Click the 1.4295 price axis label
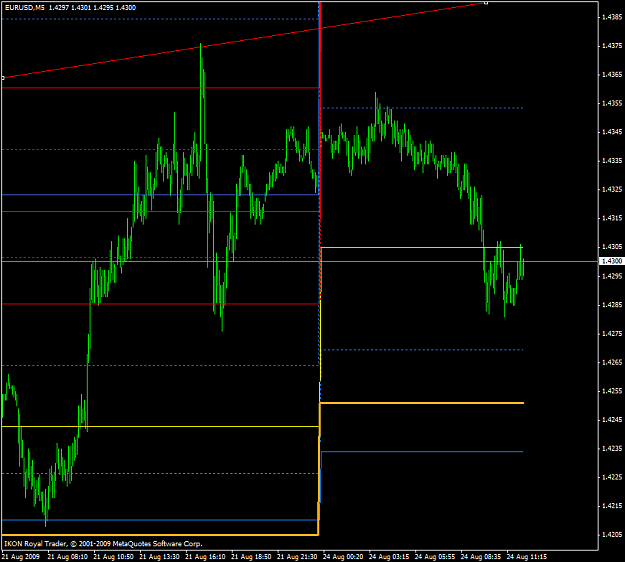The height and width of the screenshot is (562, 625). (612, 276)
